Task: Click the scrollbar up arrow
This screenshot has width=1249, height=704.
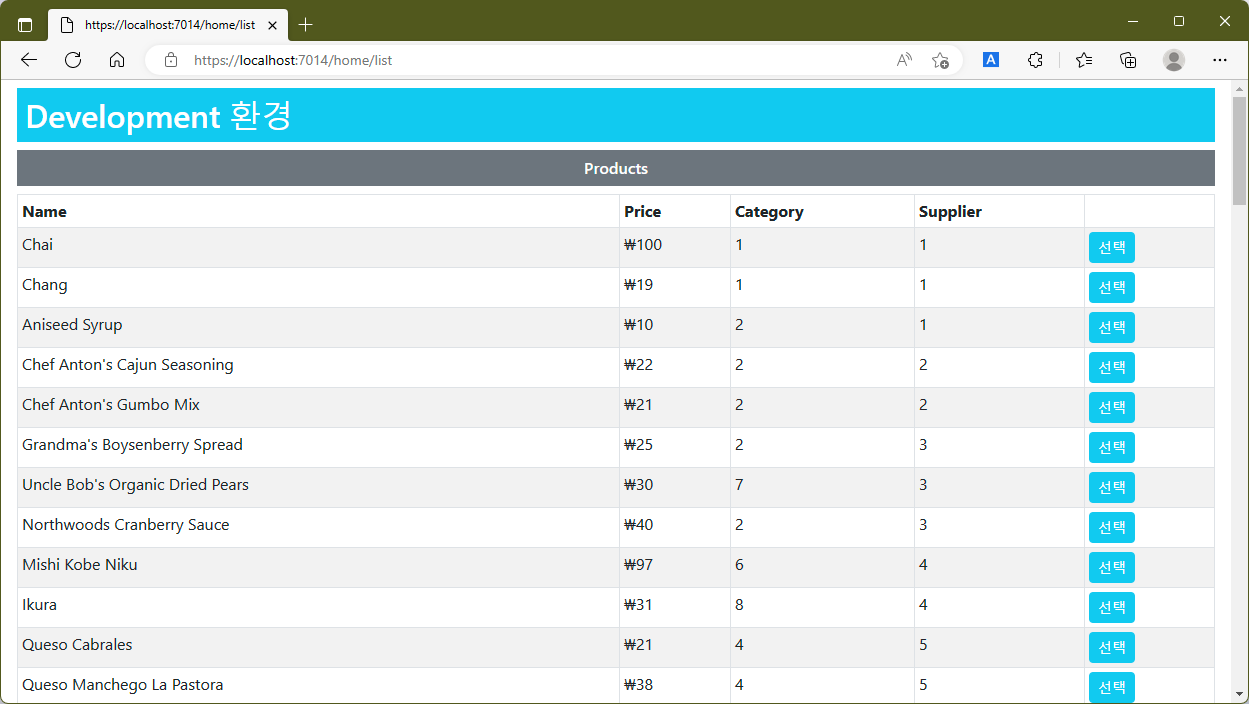Action: click(1240, 88)
